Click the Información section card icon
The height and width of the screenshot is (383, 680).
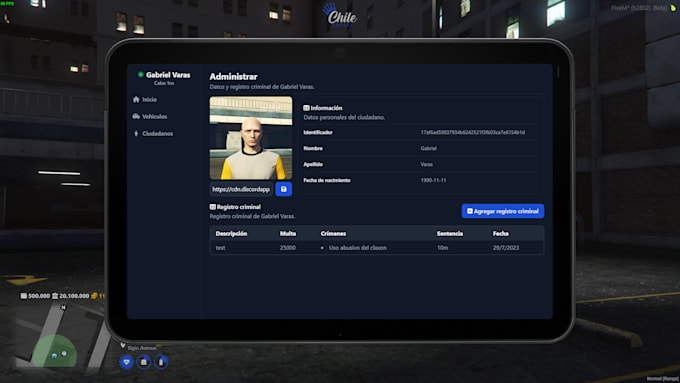point(306,108)
